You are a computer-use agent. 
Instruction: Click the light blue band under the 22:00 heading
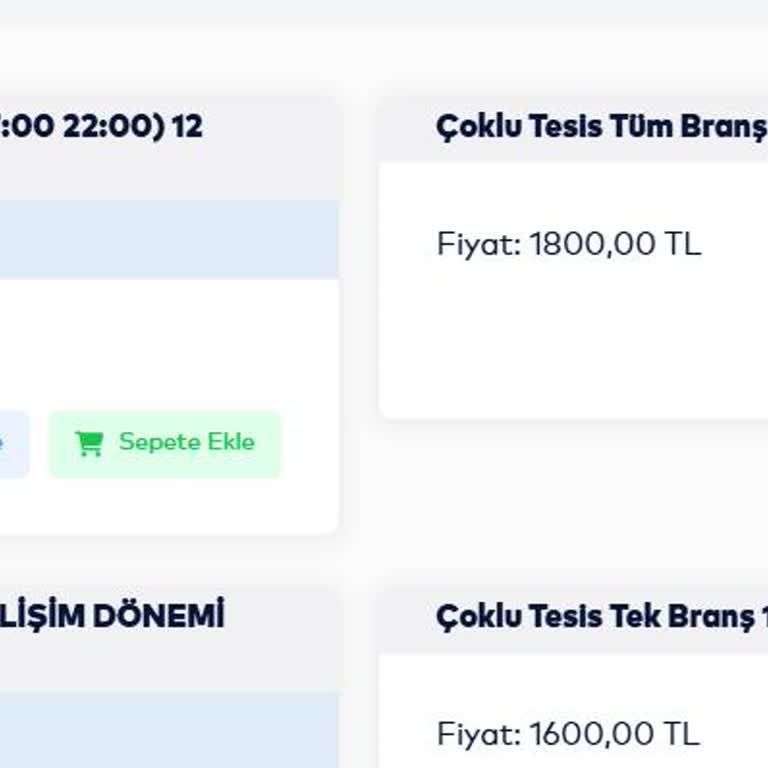168,240
